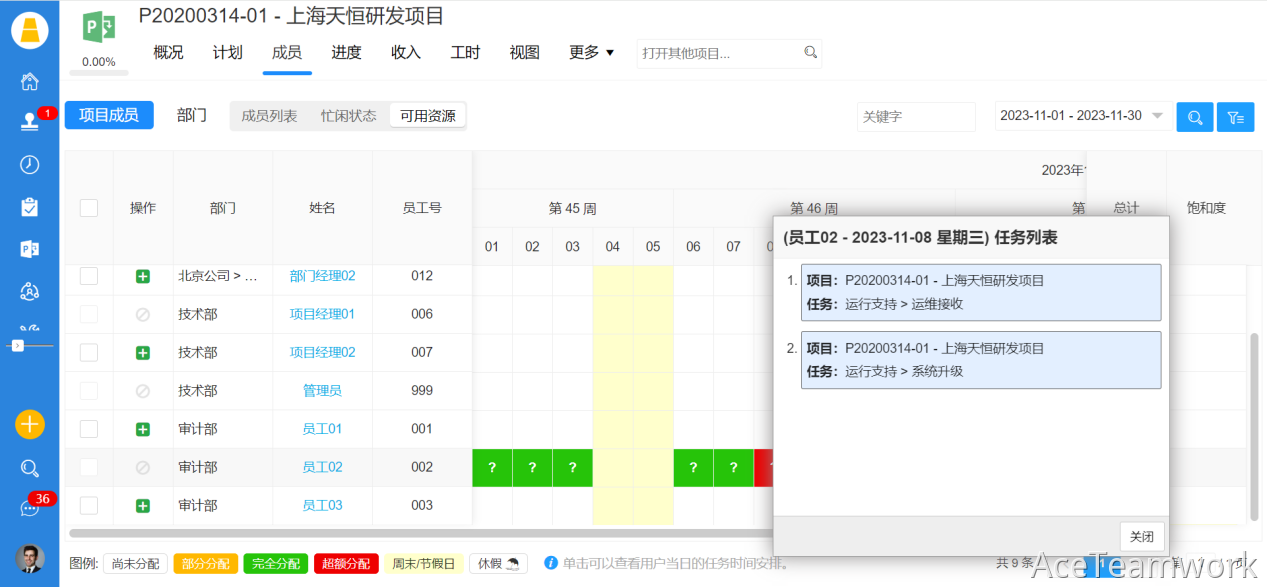The width and height of the screenshot is (1267, 587).
Task: Expand the left sidebar using the arrow handle
Action: pos(17,345)
